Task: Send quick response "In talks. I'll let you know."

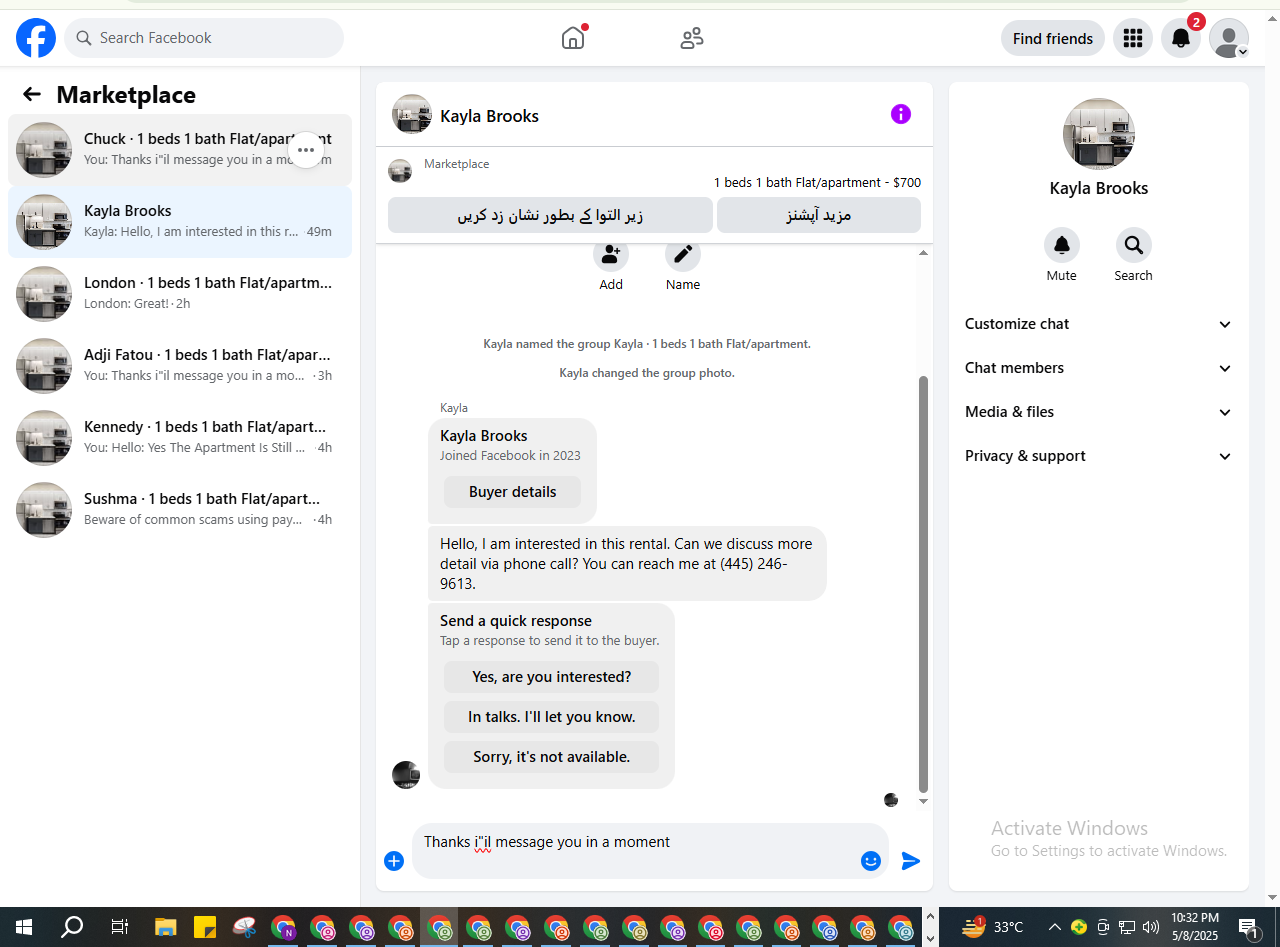Action: (551, 717)
